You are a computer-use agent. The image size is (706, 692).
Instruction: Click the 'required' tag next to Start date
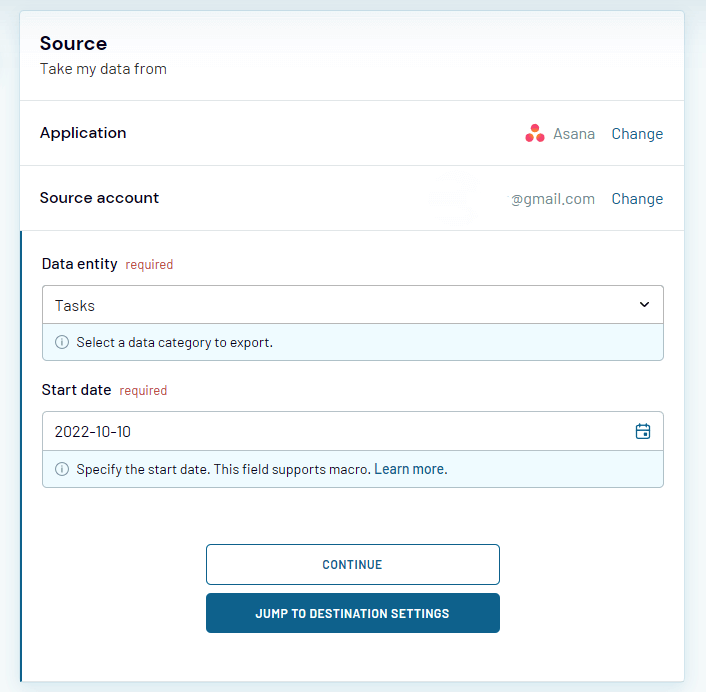[x=143, y=391]
